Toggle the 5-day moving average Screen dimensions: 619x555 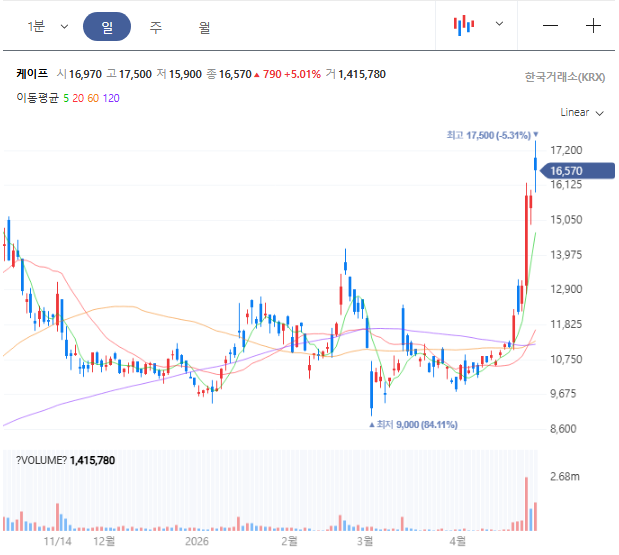coord(66,98)
